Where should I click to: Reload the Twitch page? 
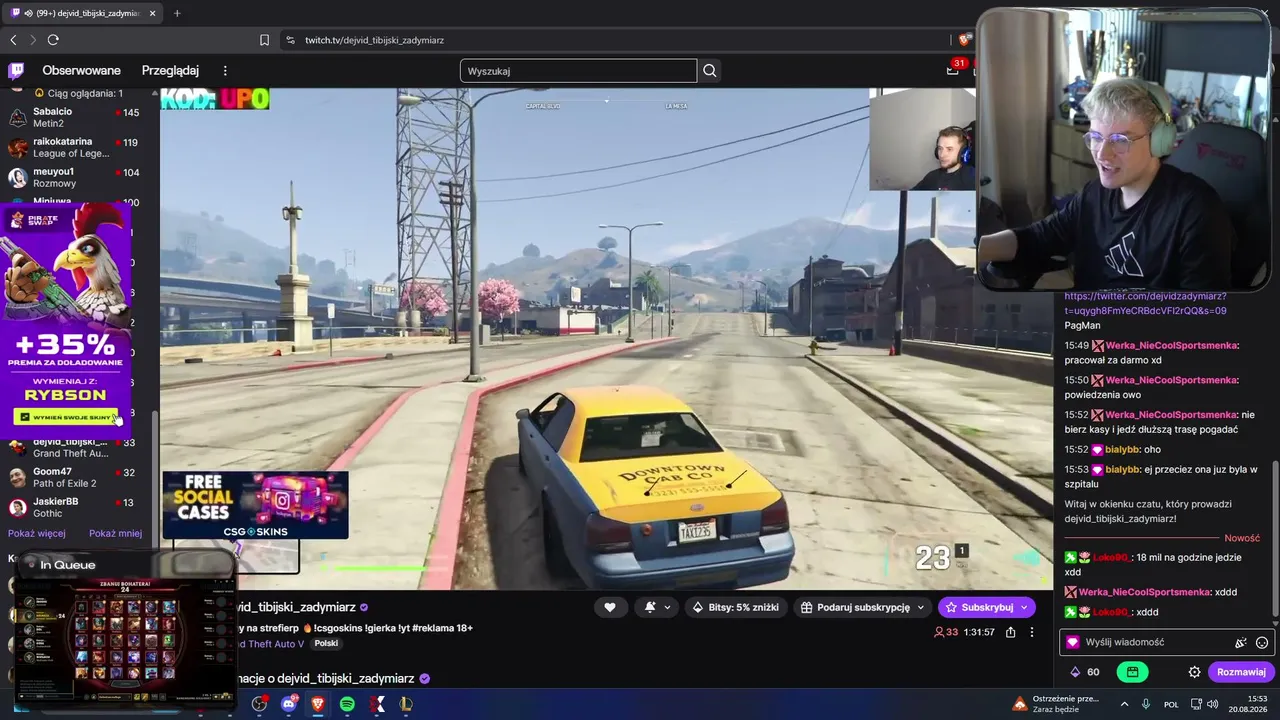53,40
